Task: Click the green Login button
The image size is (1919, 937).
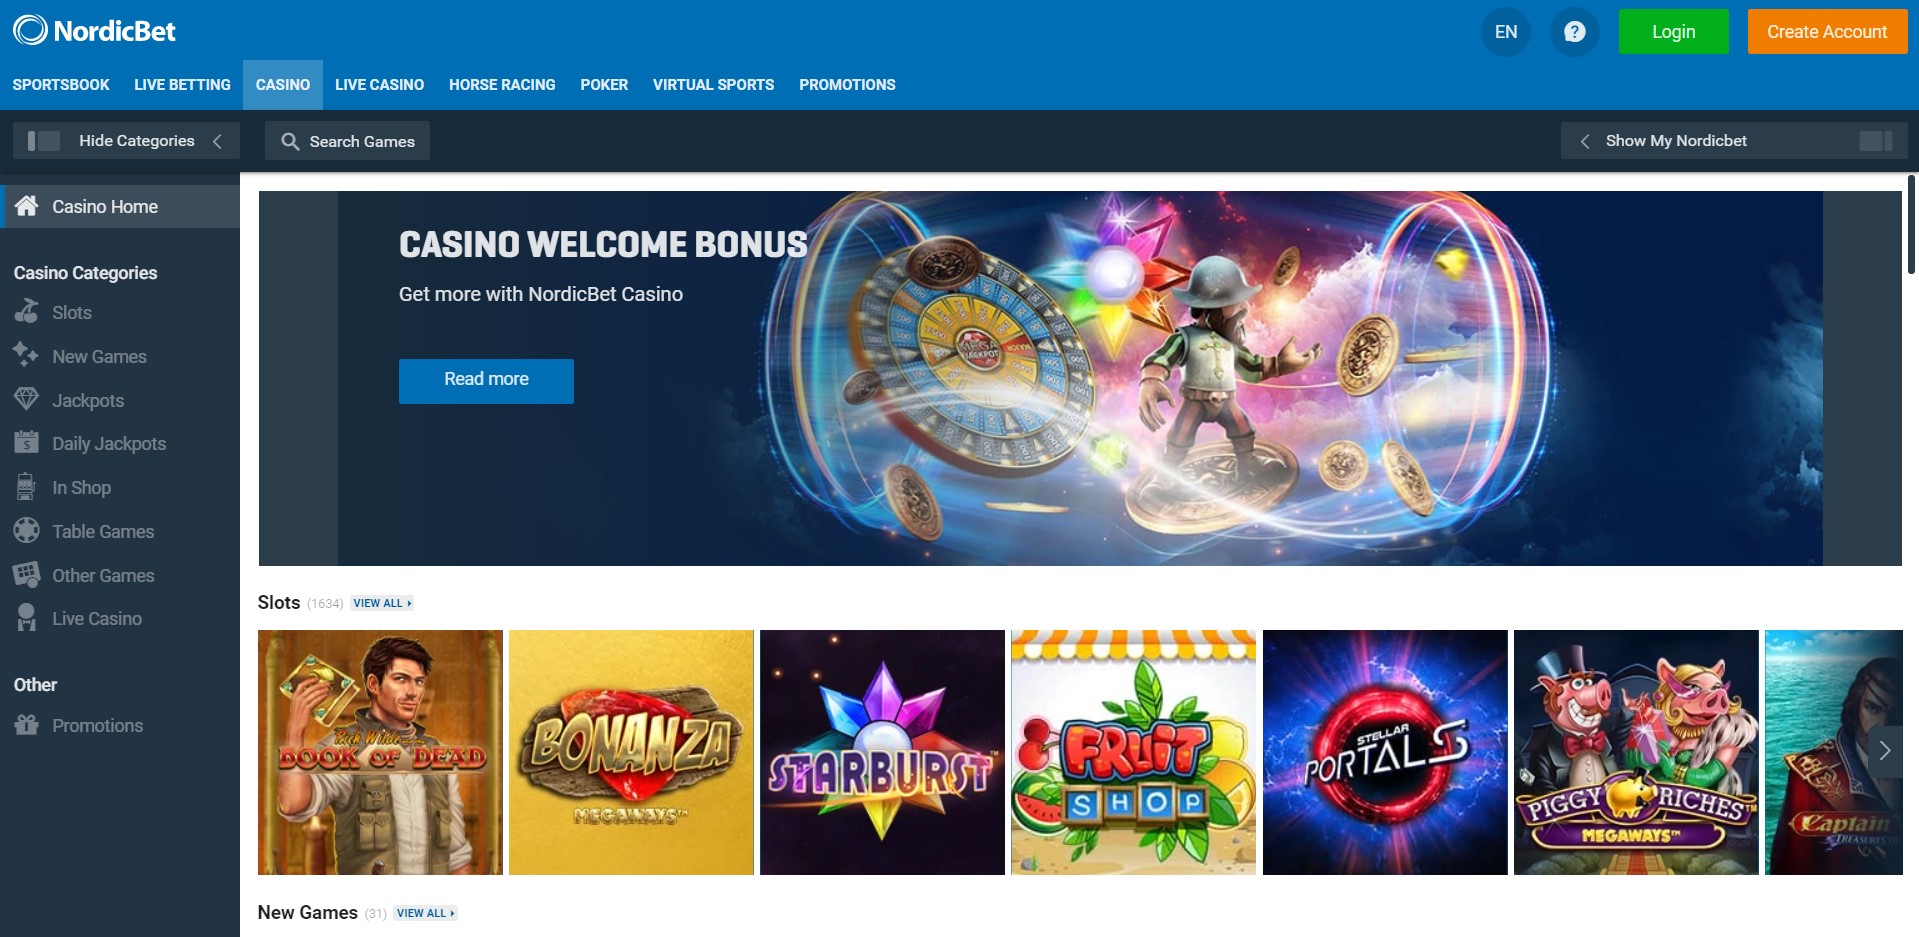Action: tap(1673, 32)
